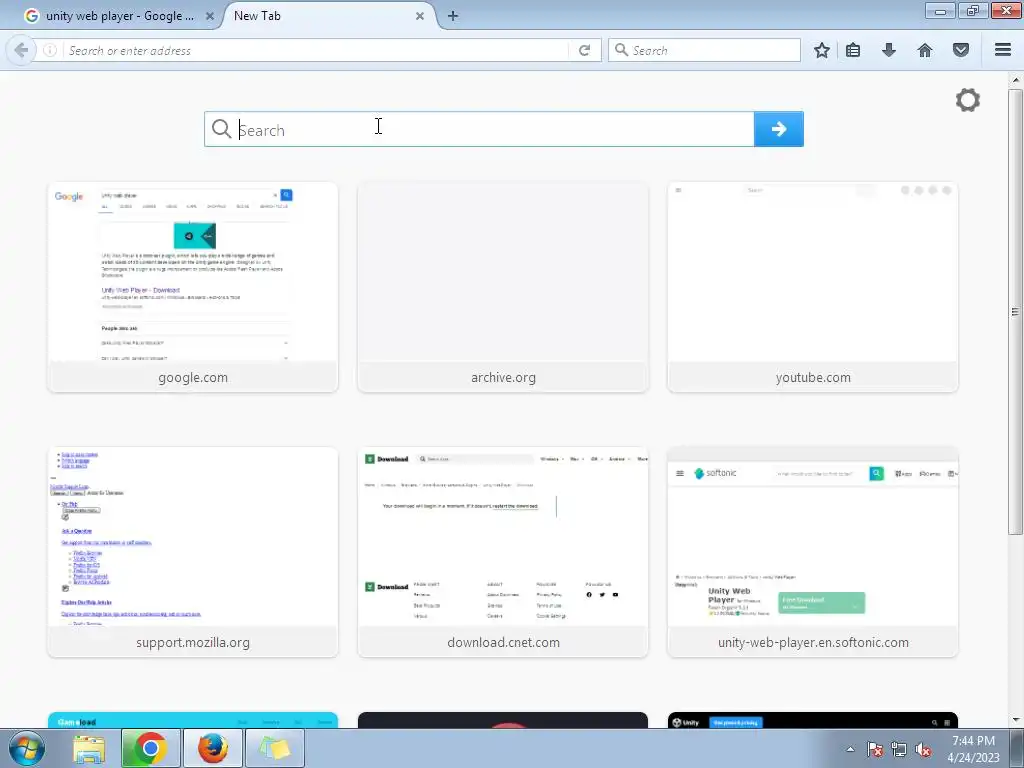Image resolution: width=1024 pixels, height=768 pixels.
Task: Click the page scrollbar thumb
Action: click(1015, 312)
